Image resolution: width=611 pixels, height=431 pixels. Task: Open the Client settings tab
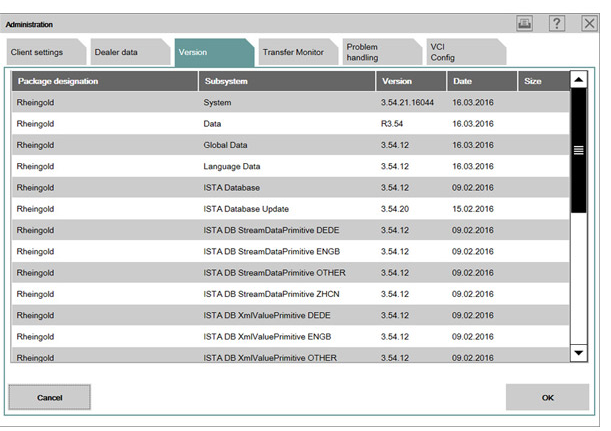click(46, 52)
